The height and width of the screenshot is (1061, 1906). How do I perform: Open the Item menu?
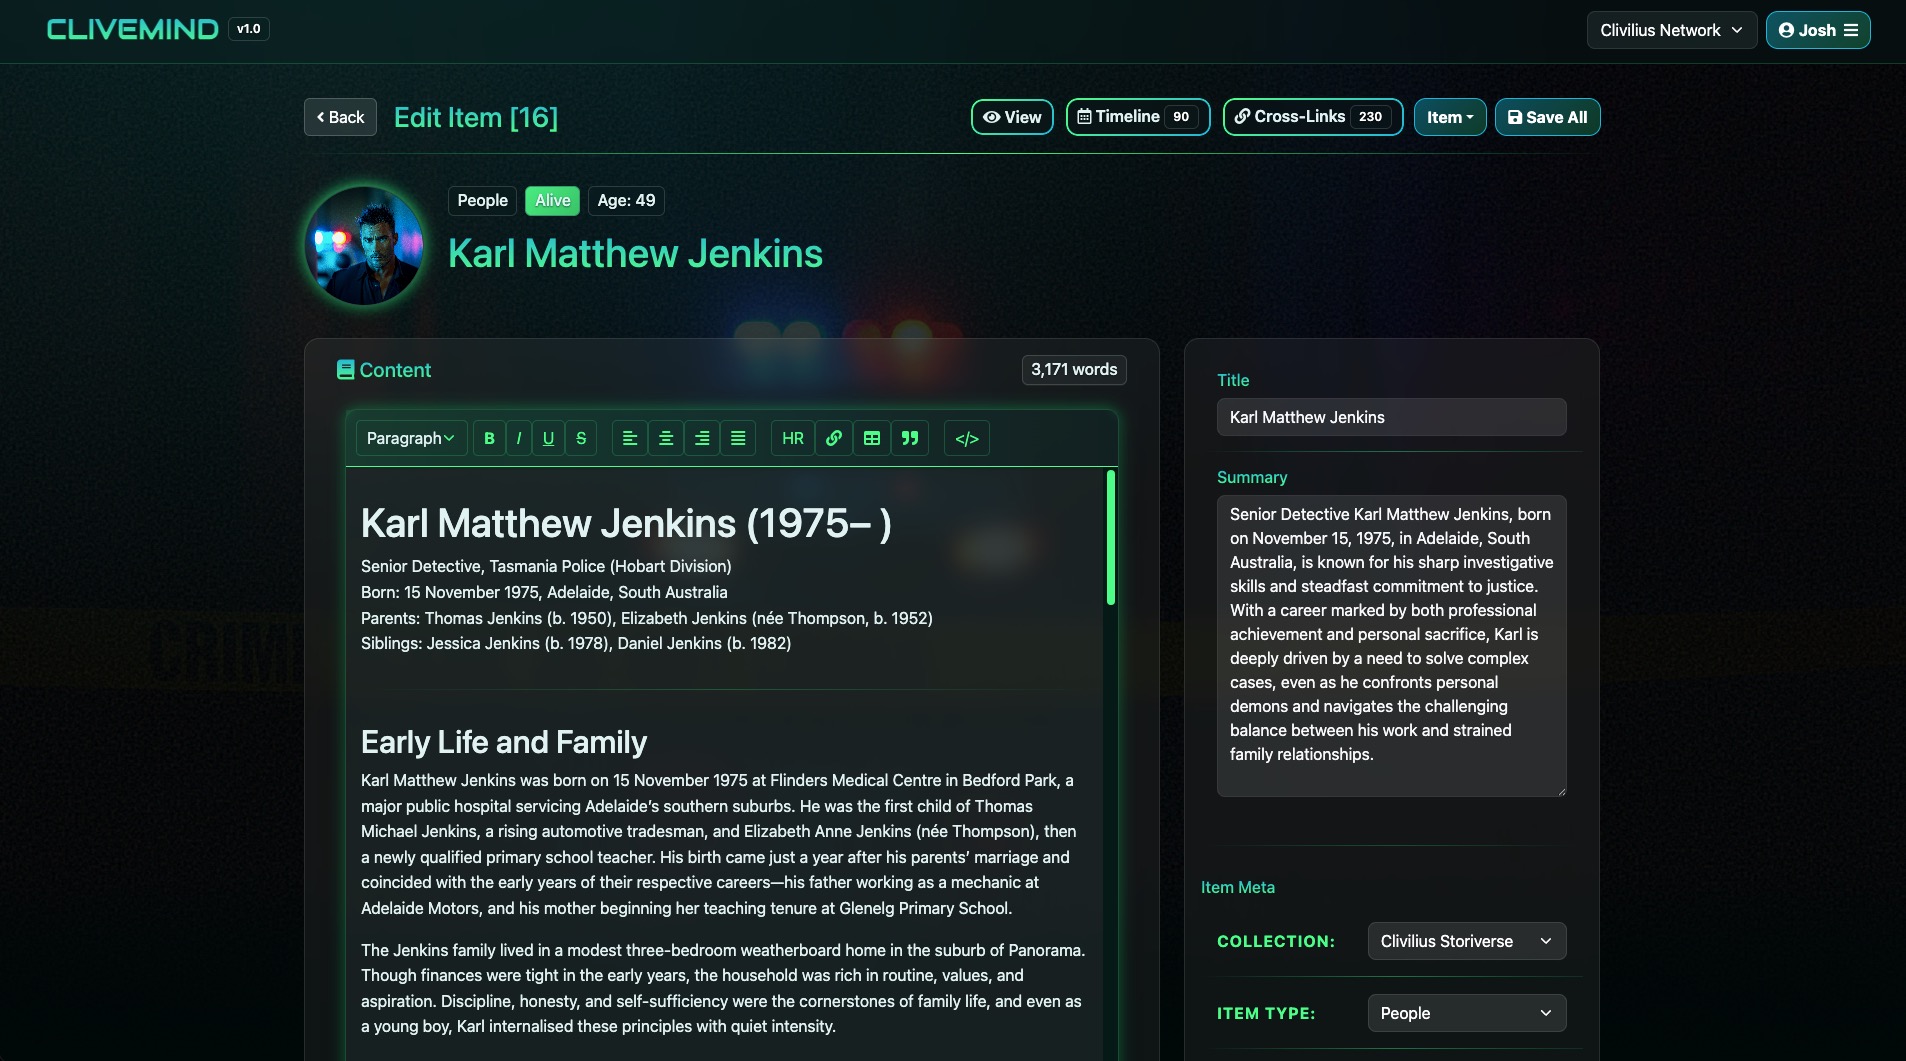pyautogui.click(x=1449, y=117)
